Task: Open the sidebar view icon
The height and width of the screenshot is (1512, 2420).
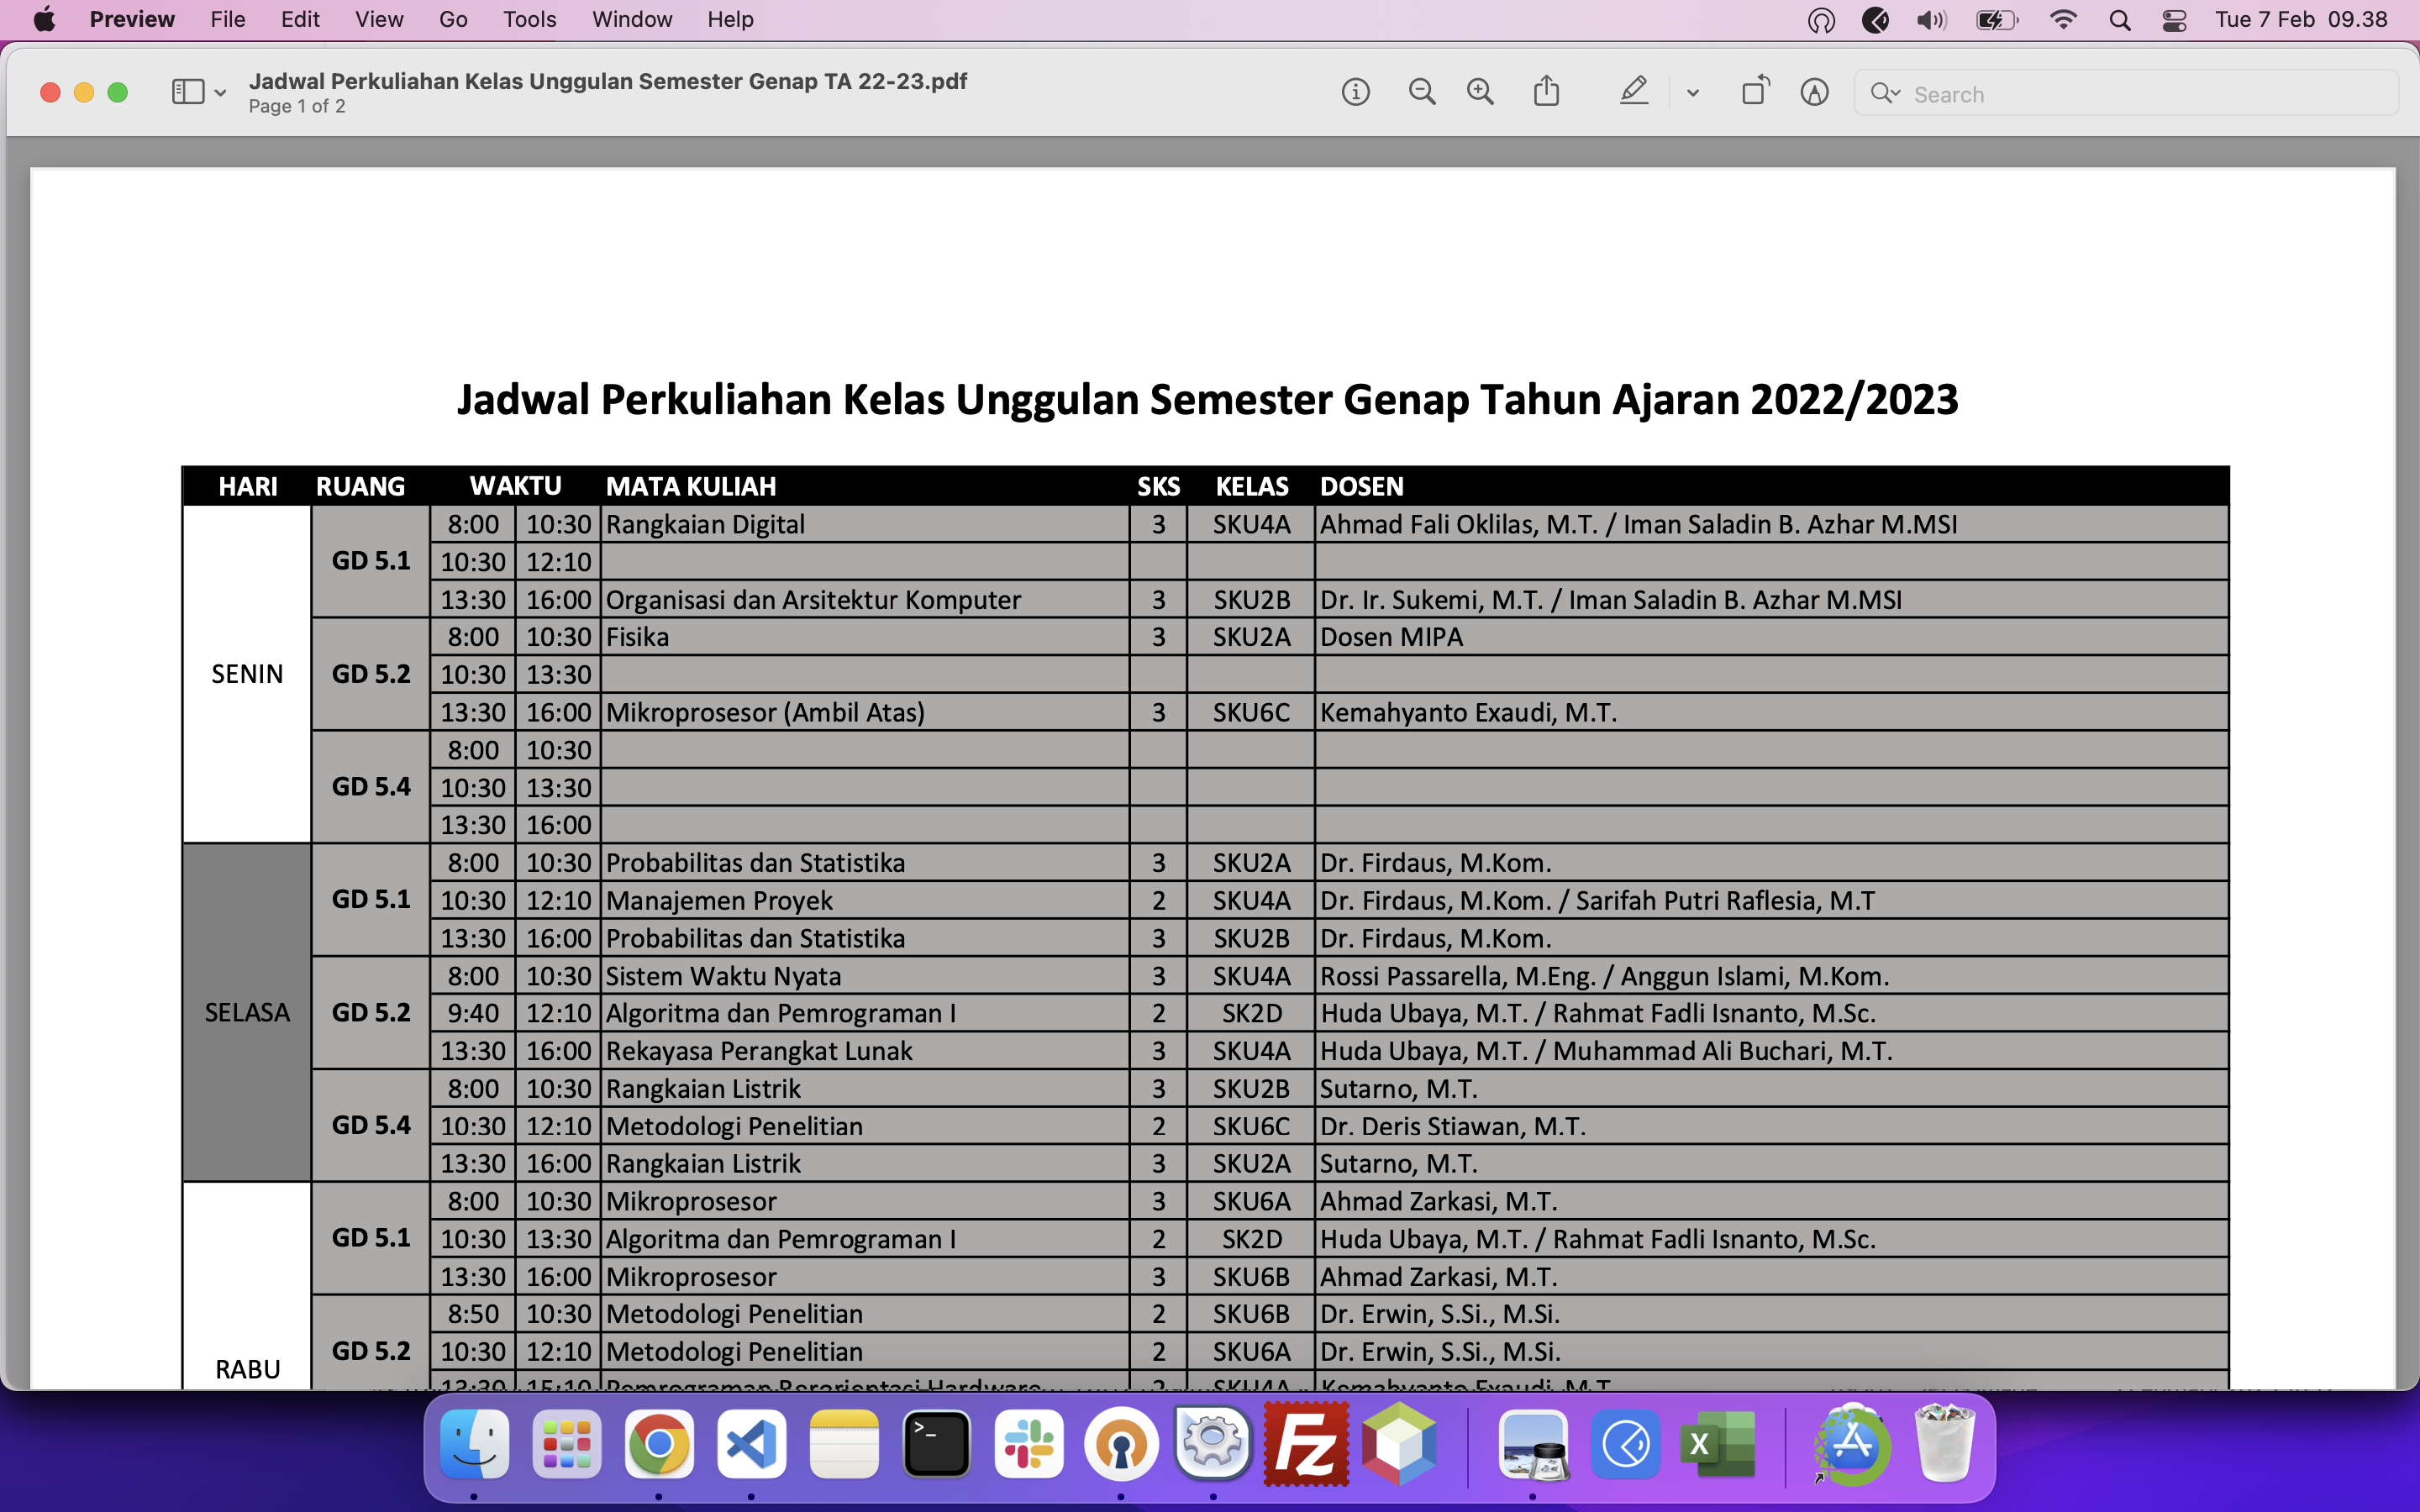Action: tap(188, 92)
